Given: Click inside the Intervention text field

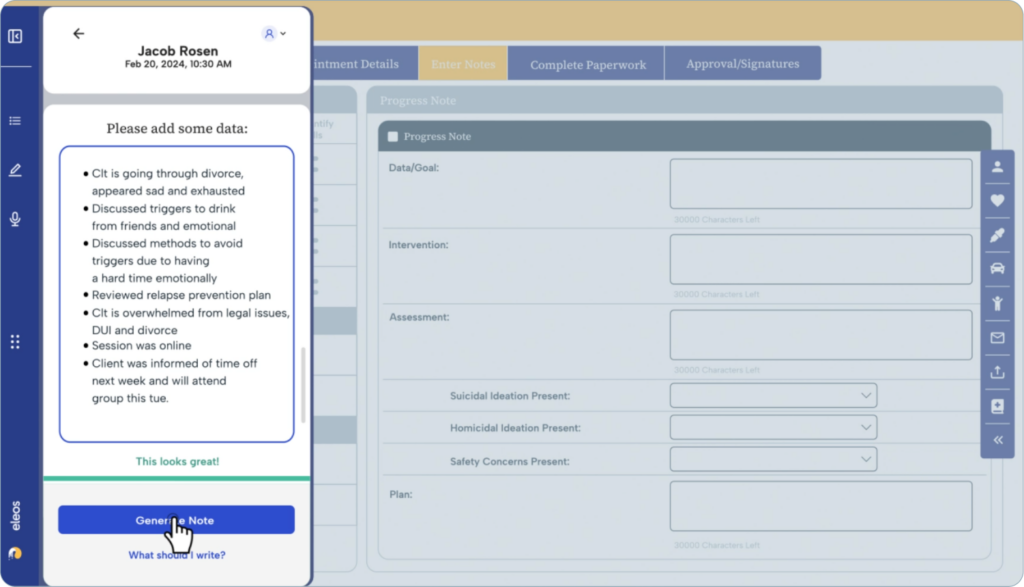Looking at the screenshot, I should 820,258.
